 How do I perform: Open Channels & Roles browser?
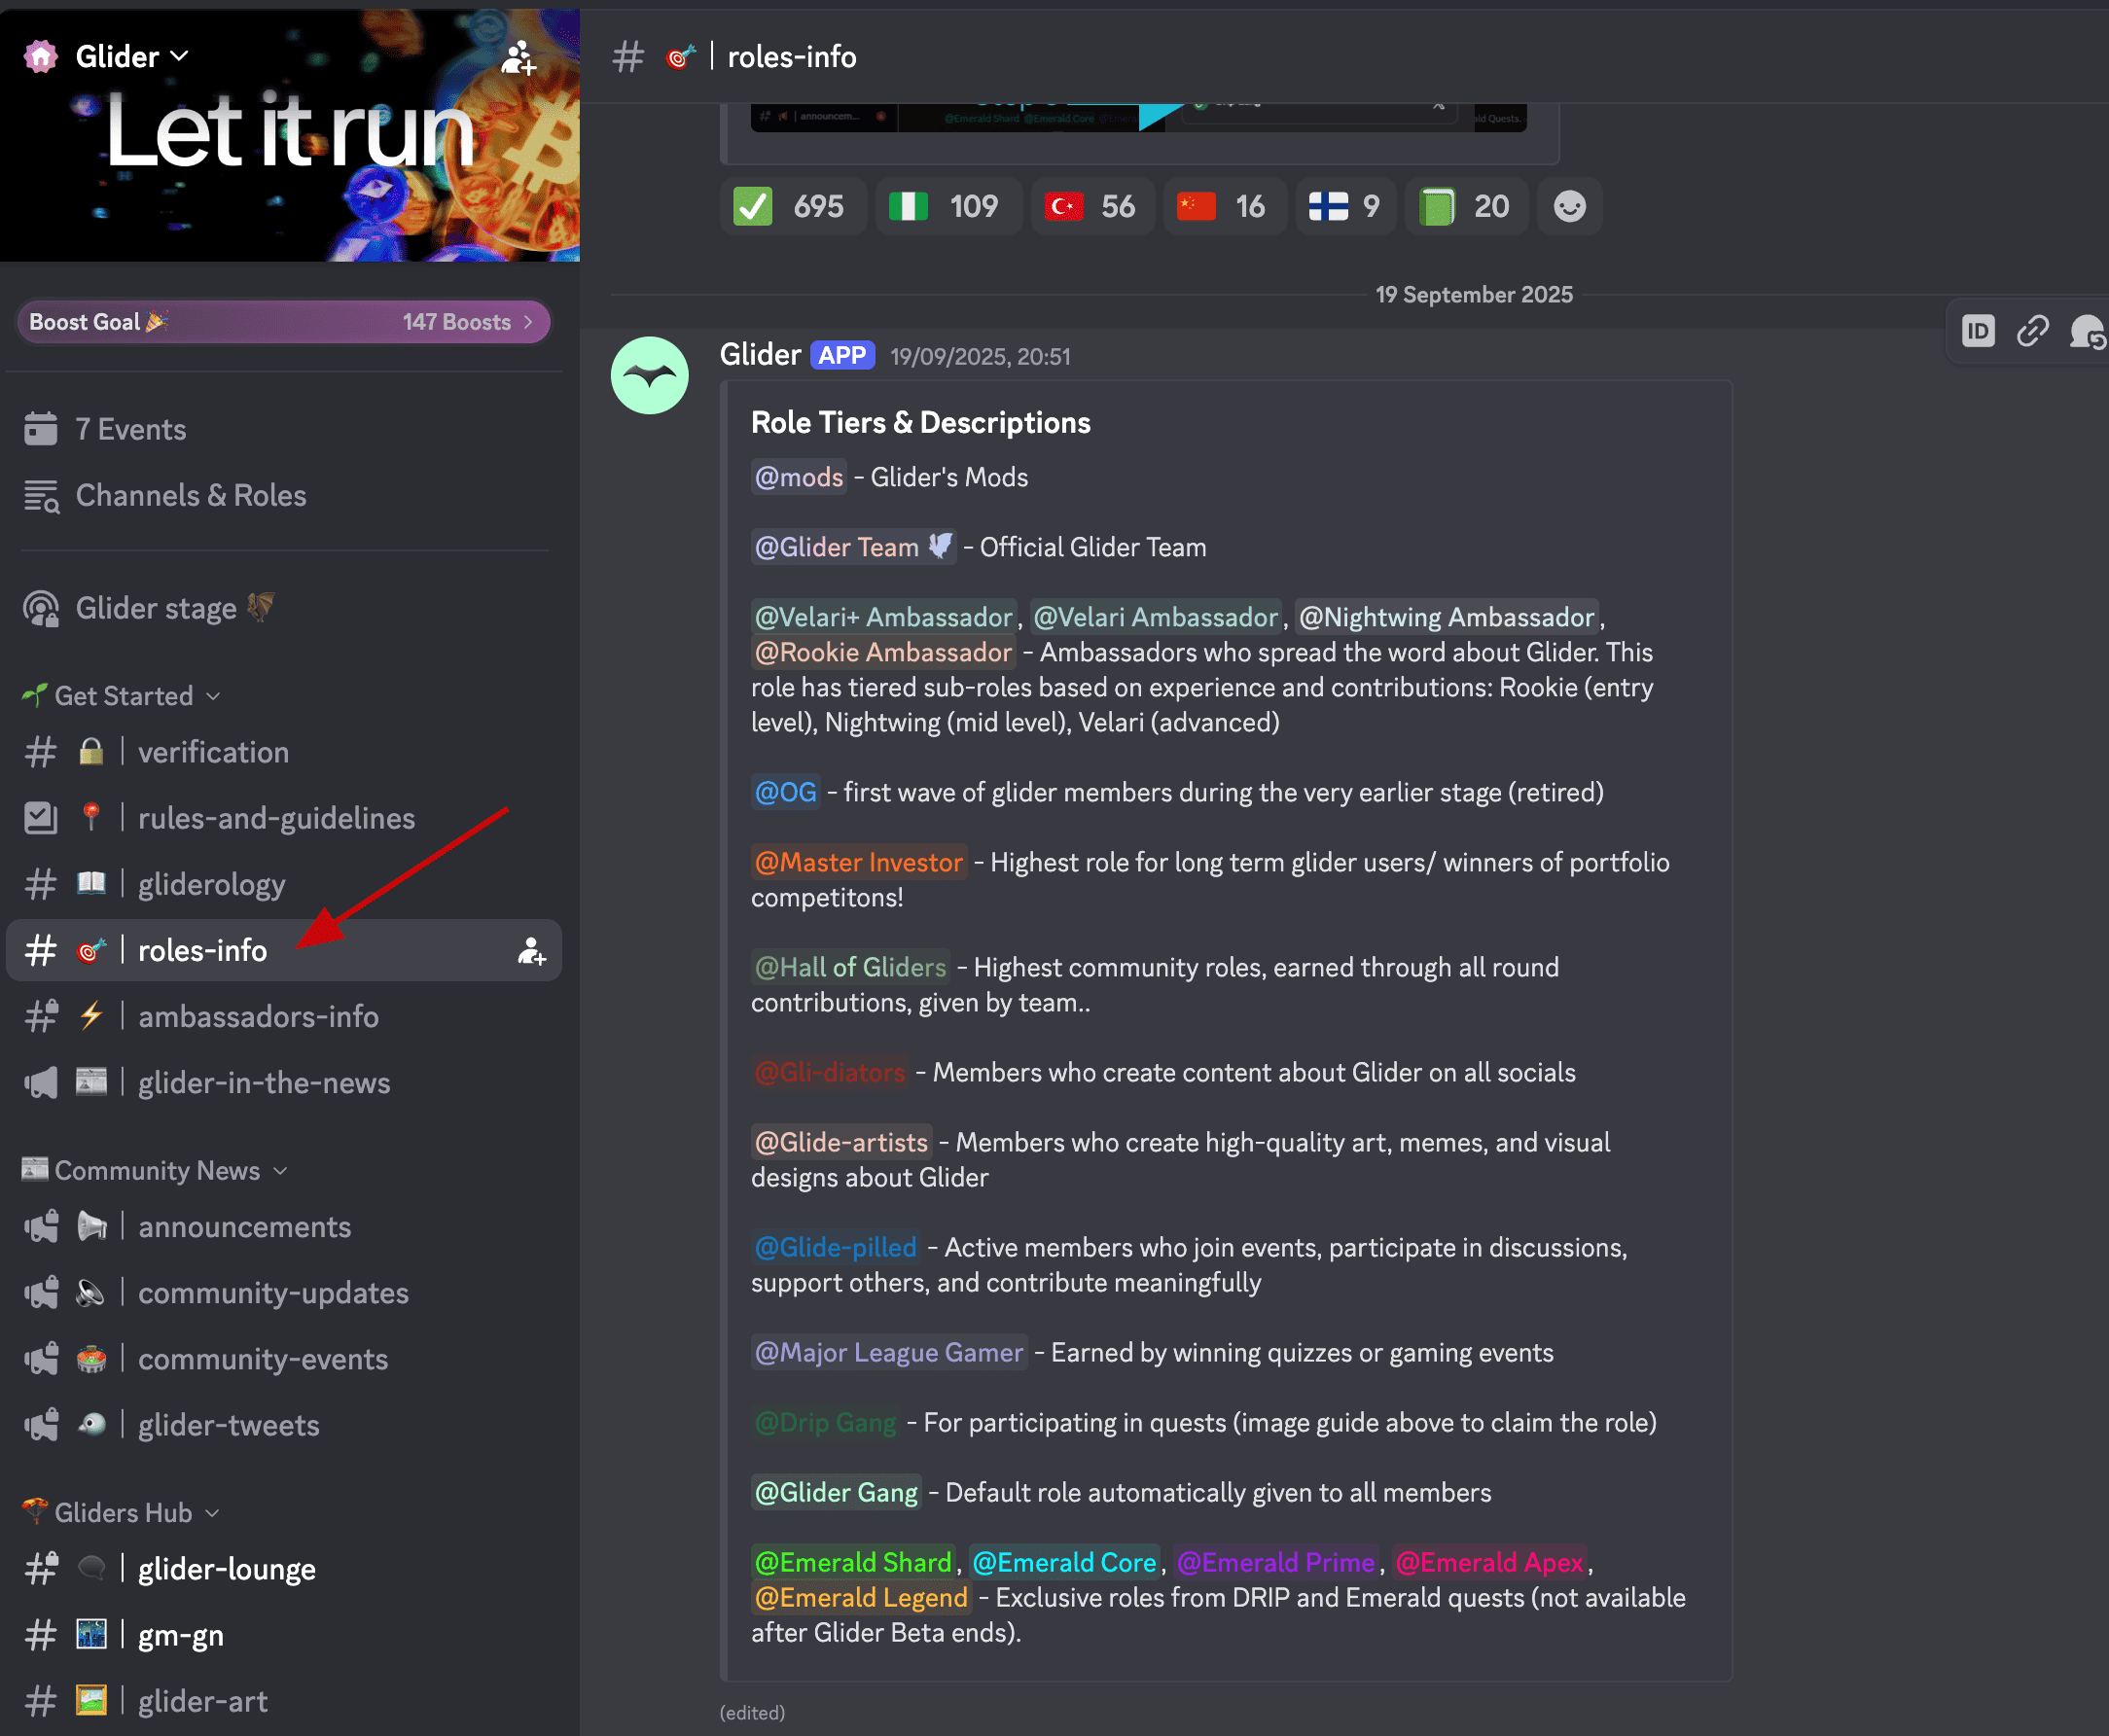(190, 496)
